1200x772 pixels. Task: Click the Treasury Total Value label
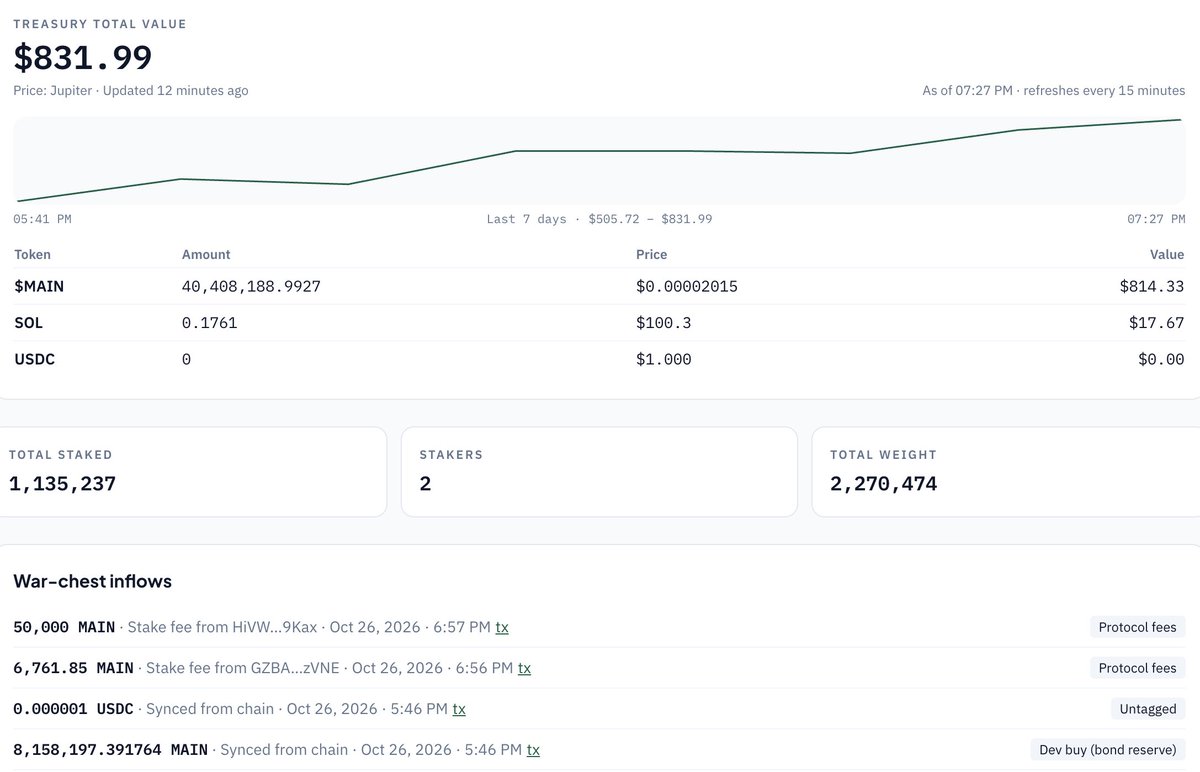click(x=100, y=24)
